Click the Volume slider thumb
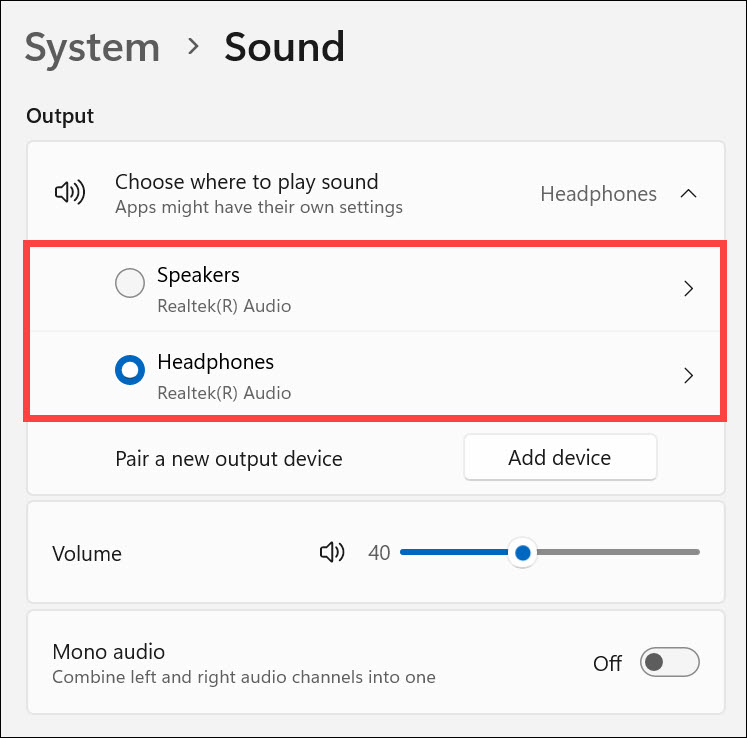This screenshot has height=738, width=747. 521,552
